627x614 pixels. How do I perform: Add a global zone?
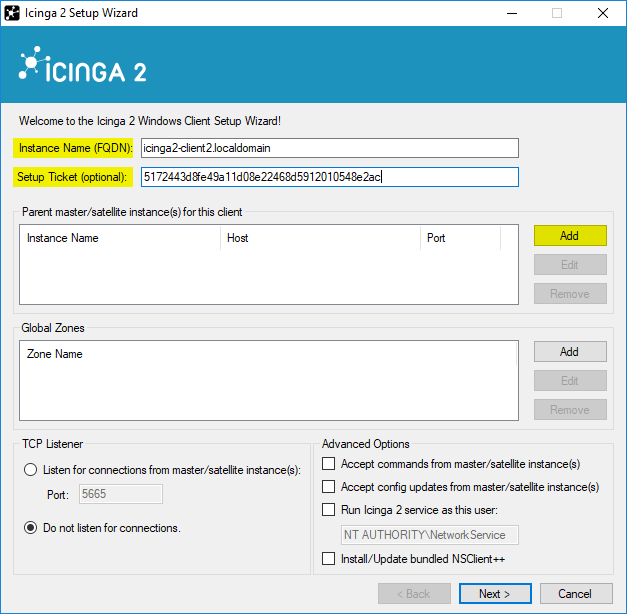tap(570, 352)
